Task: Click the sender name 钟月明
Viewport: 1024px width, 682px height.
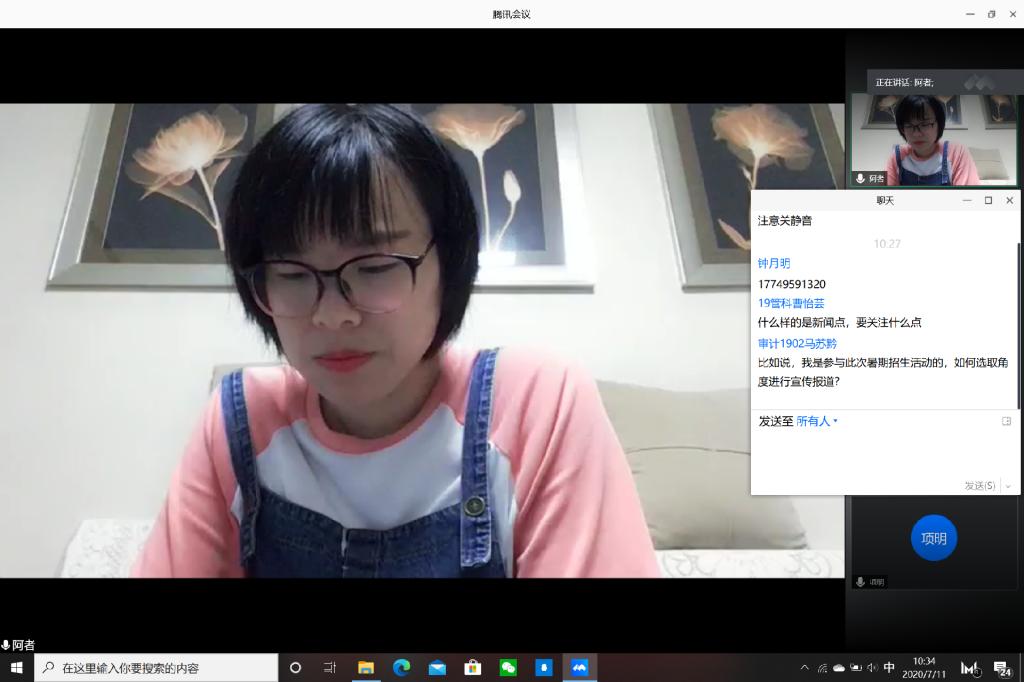Action: click(774, 264)
